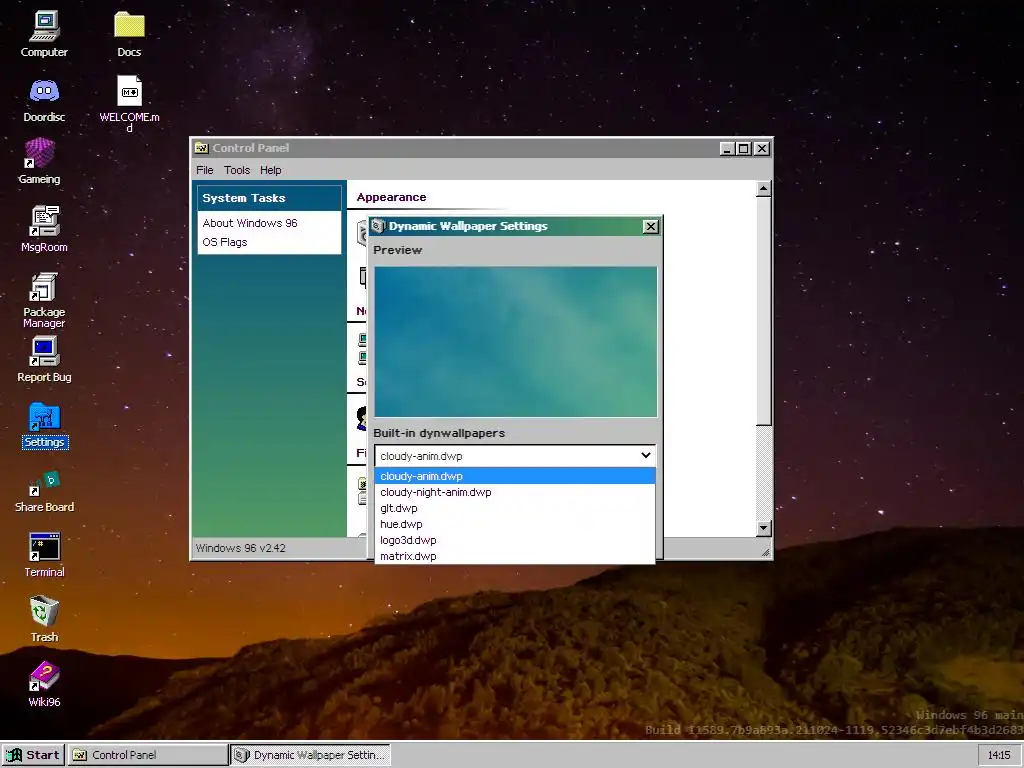Click the Control Panel title bar icon

201,148
